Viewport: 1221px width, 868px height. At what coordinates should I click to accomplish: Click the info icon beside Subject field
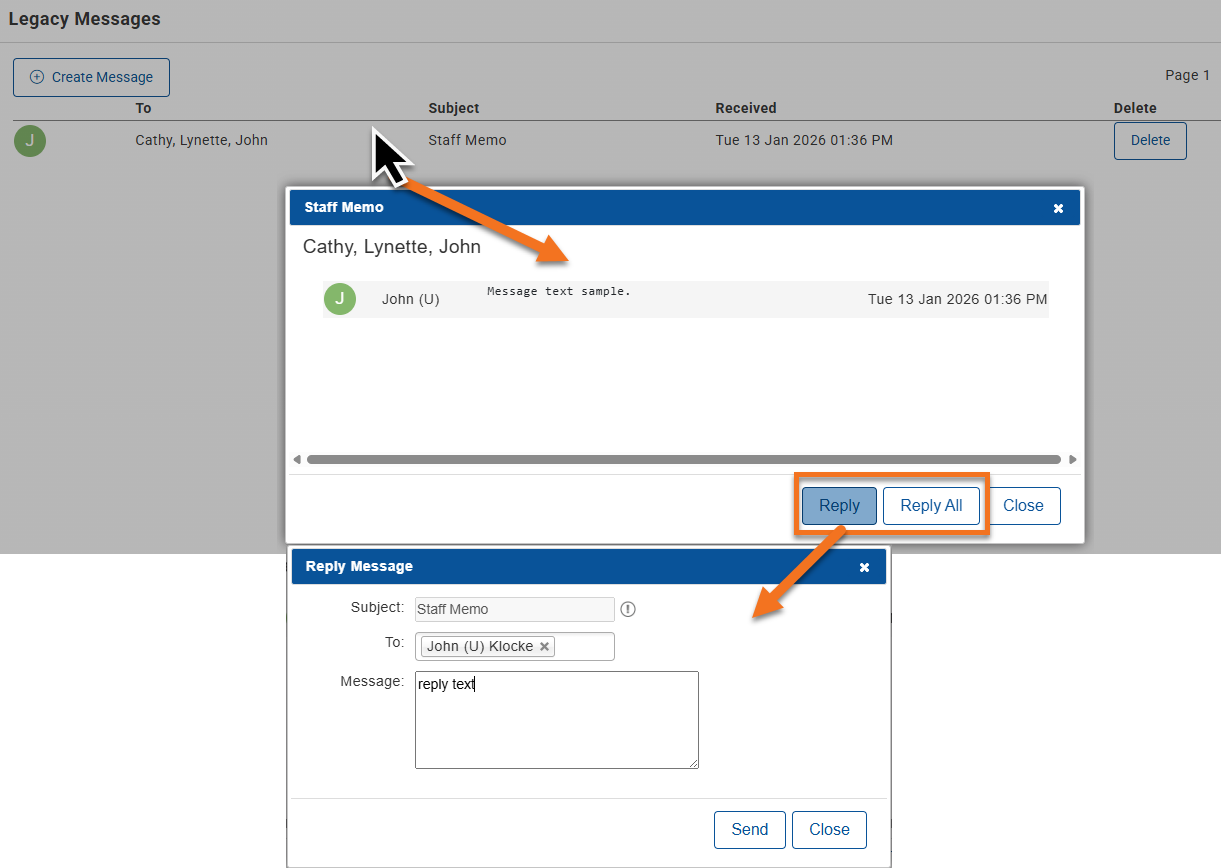coord(628,609)
